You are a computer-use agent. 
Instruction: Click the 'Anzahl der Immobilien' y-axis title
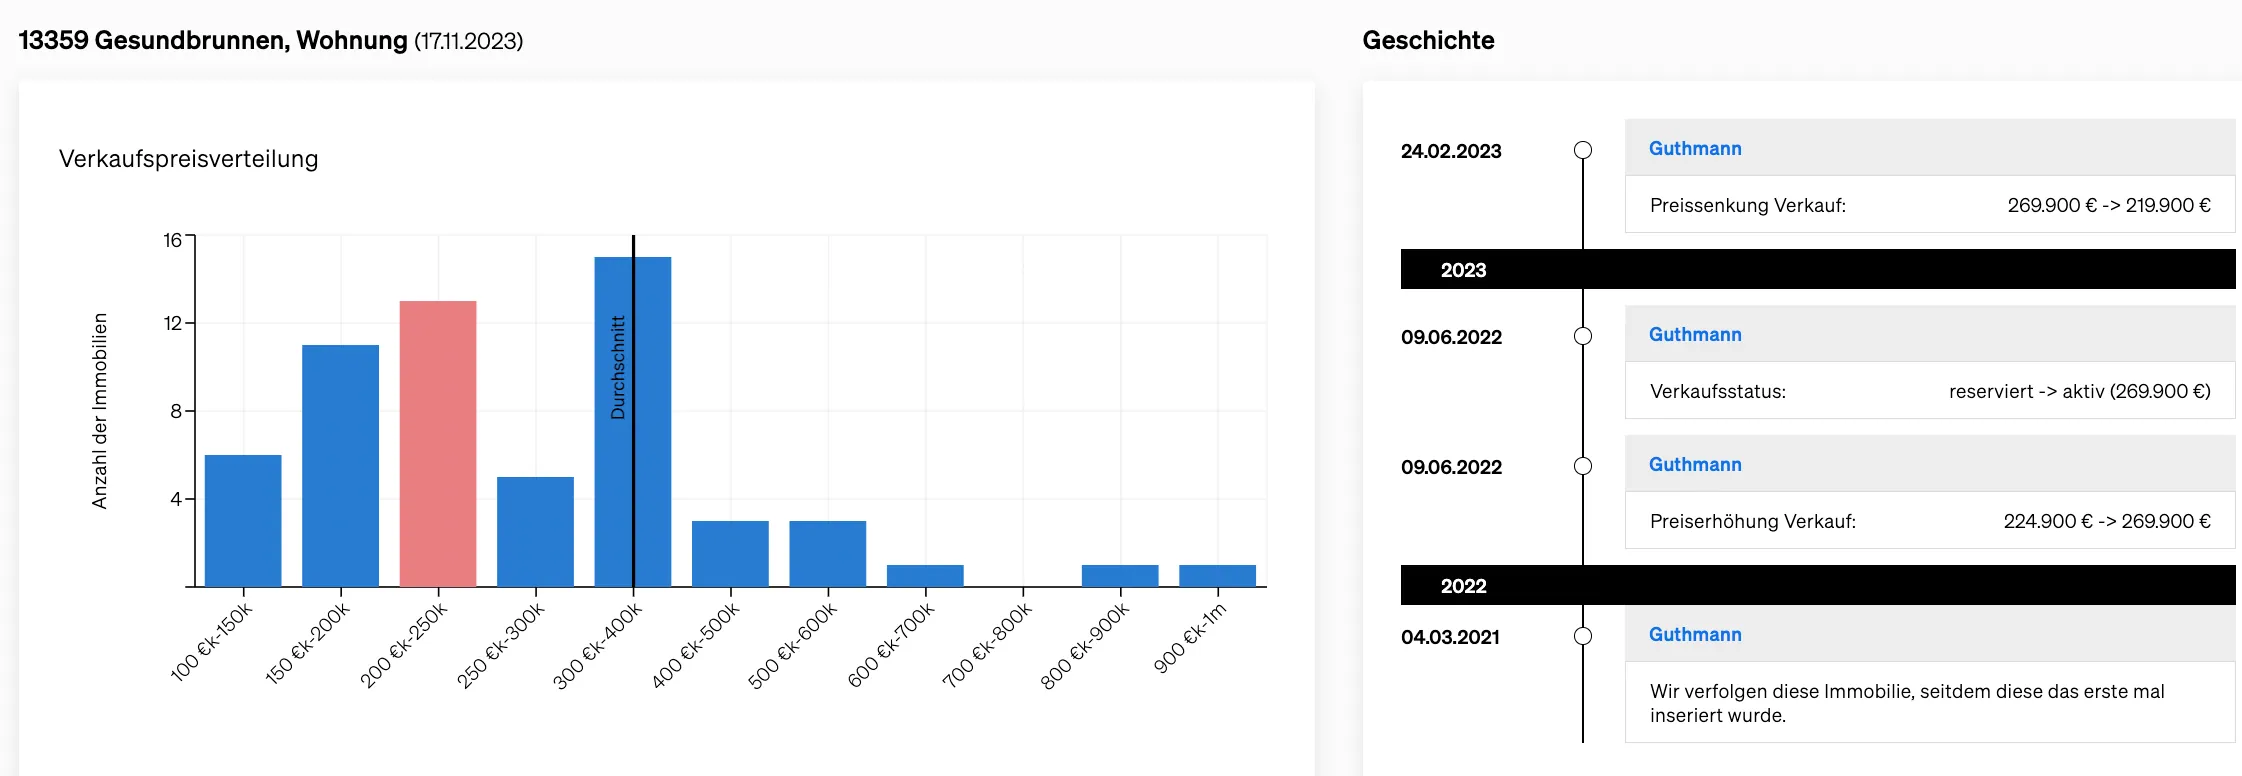pyautogui.click(x=99, y=411)
